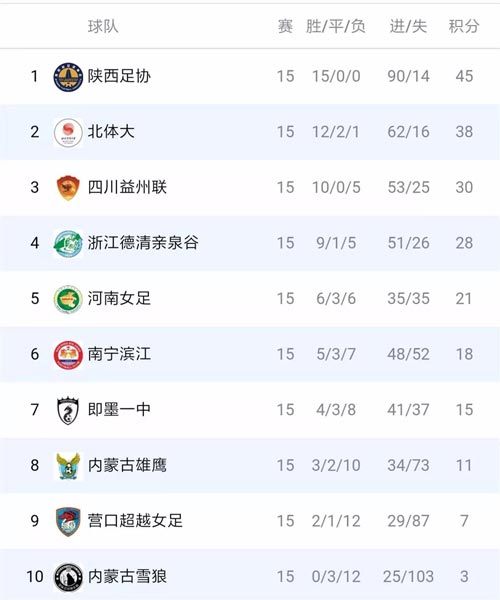Screen dimensions: 500x600
Task: Click the 浙江德清亲泉谷 team emblem
Action: coord(68,244)
